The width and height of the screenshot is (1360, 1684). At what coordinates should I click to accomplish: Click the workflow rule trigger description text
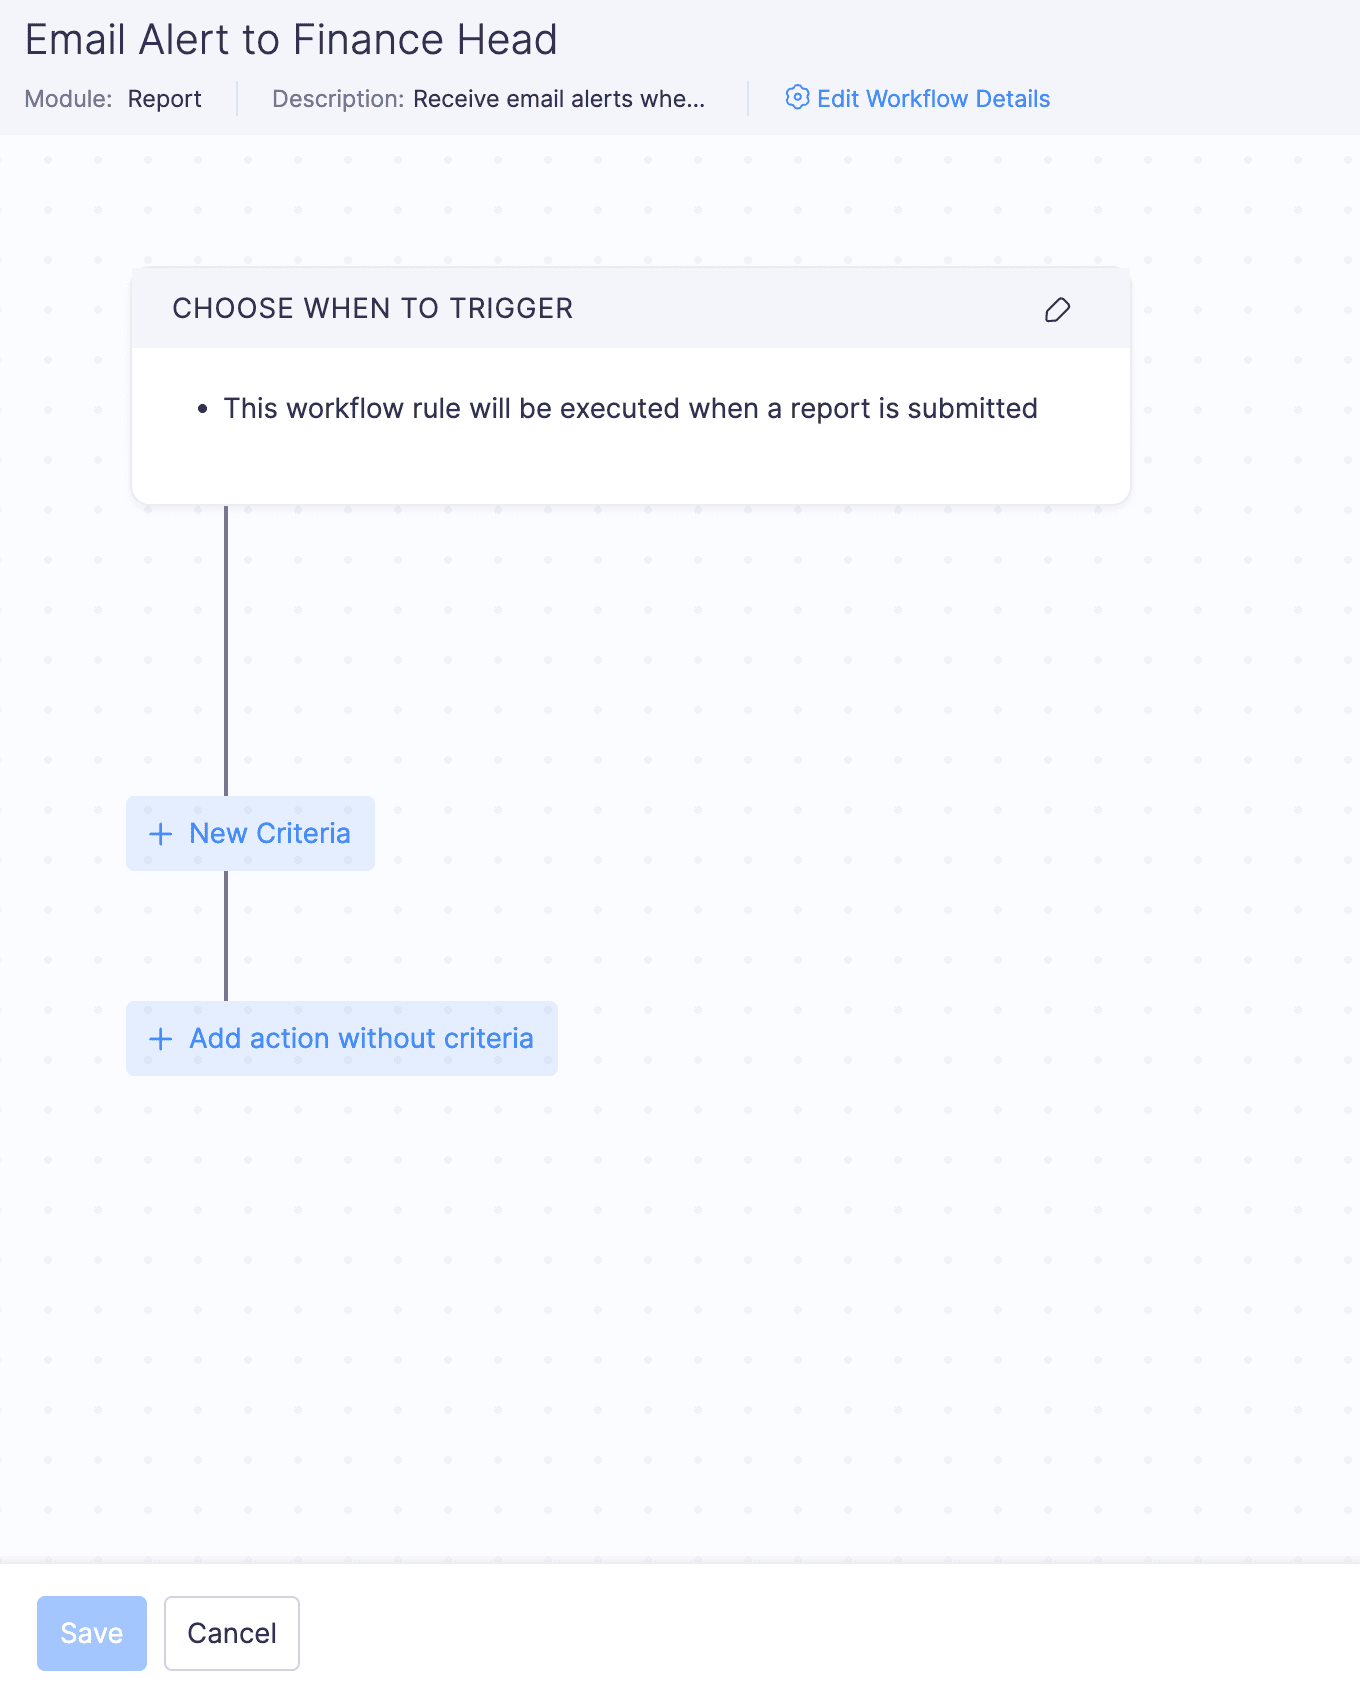click(630, 409)
